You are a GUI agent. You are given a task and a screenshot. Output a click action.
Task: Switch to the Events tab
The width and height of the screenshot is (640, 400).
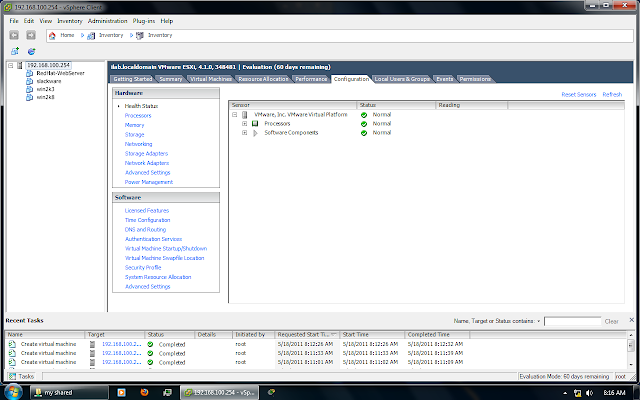[444, 79]
